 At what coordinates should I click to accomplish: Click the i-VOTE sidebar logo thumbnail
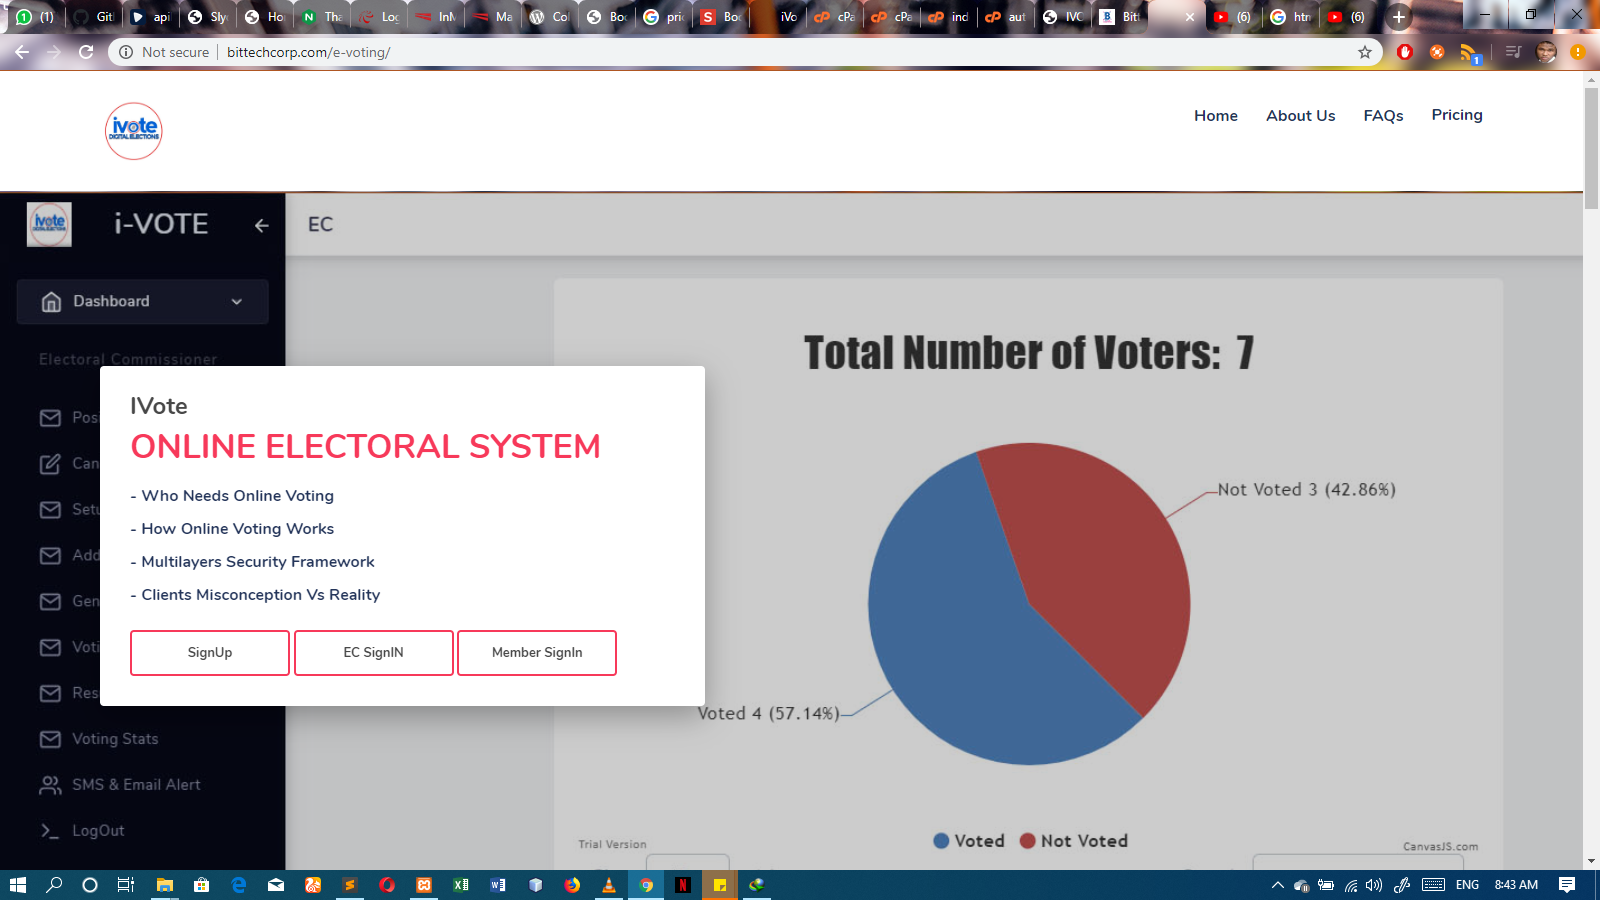point(49,224)
